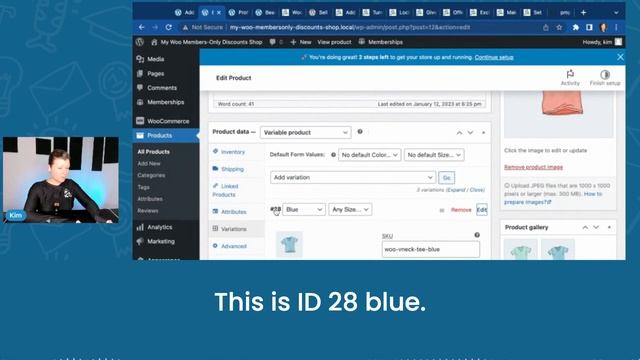The height and width of the screenshot is (360, 640).
Task: Open the Blue color variation dropdown
Action: (x=304, y=210)
